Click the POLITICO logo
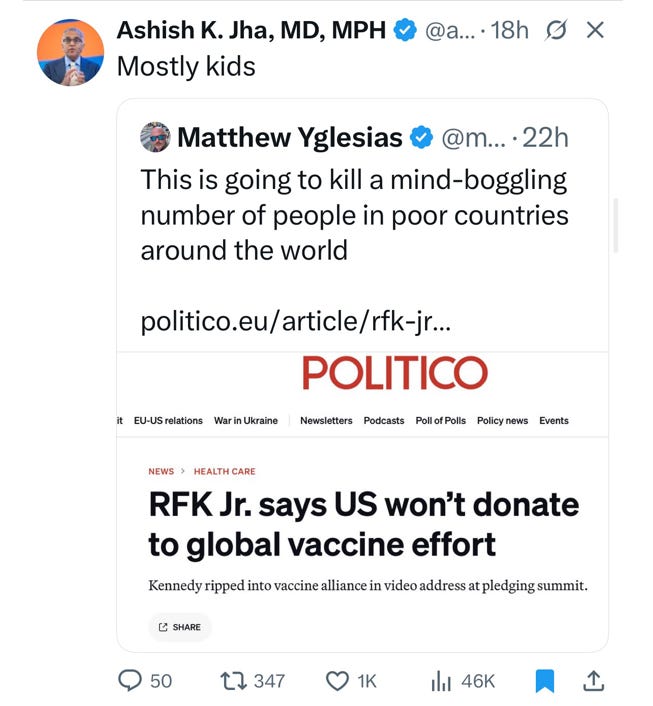 click(395, 374)
